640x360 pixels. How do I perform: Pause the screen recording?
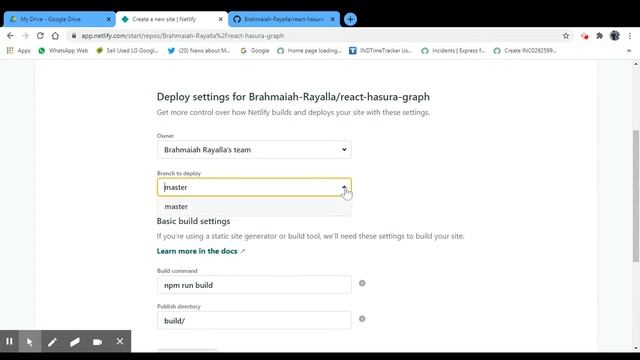click(9, 341)
